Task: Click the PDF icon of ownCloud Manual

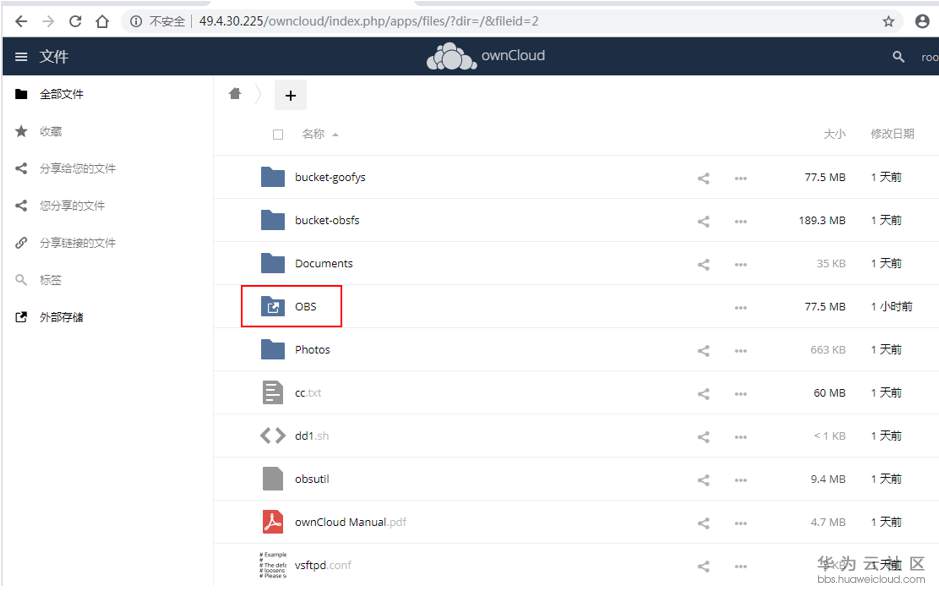Action: (273, 522)
